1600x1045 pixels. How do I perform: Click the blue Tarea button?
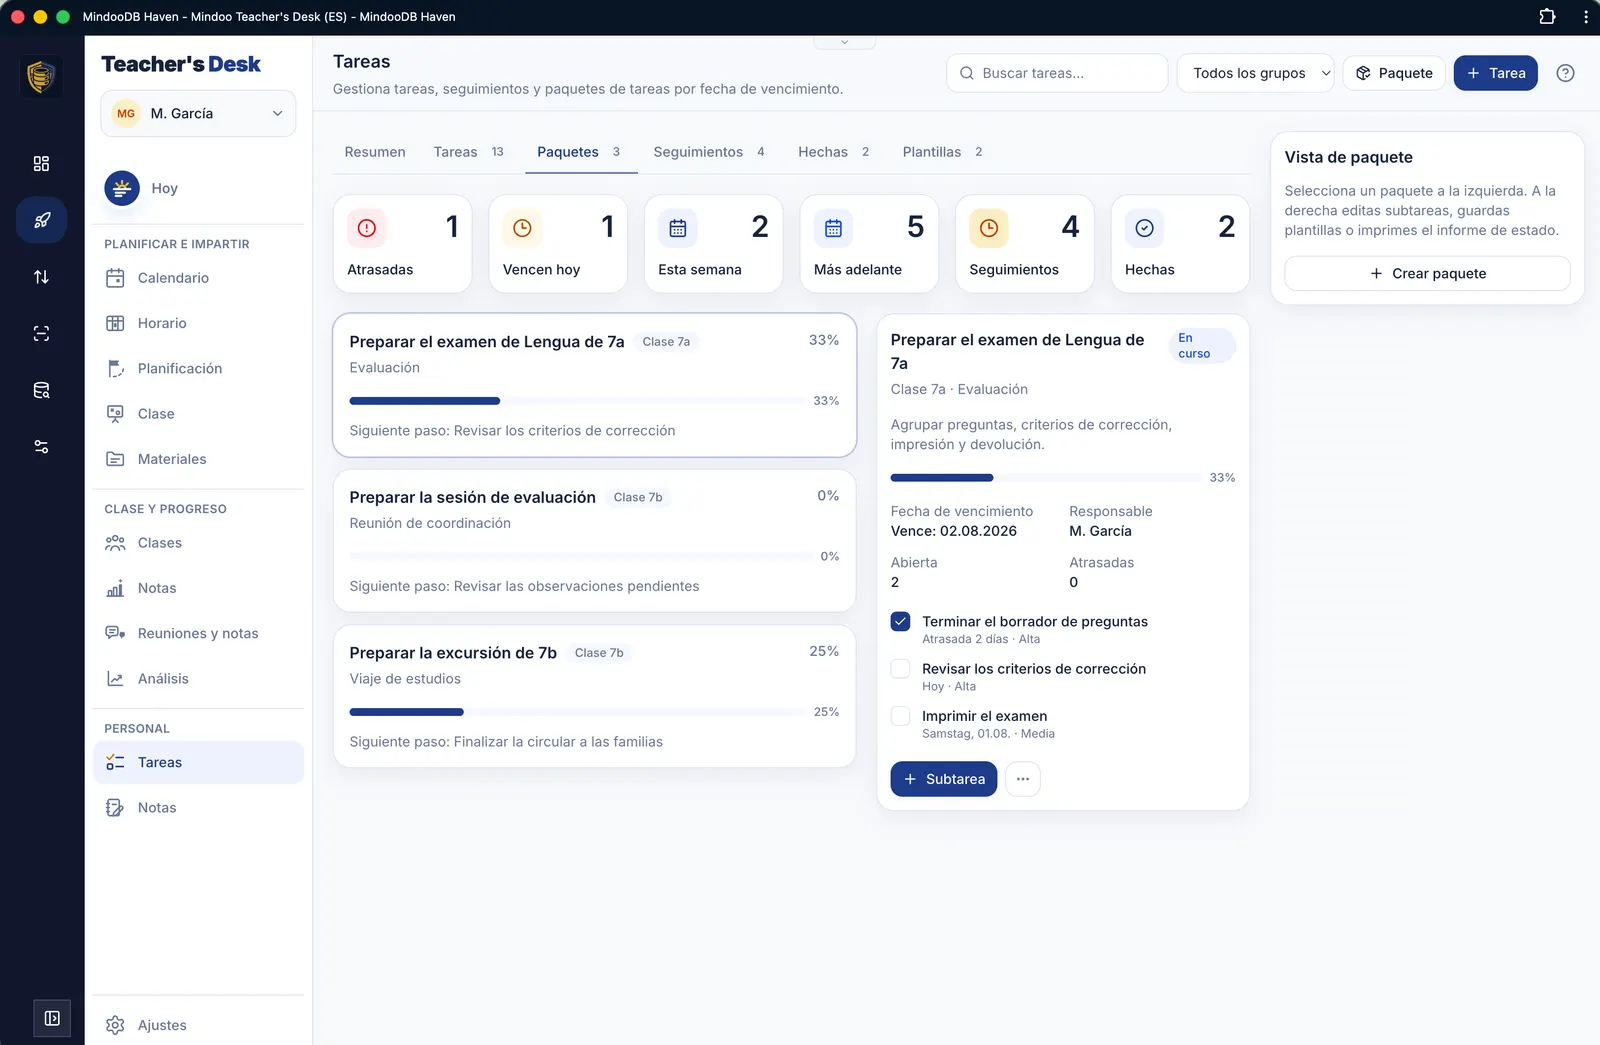[1495, 73]
